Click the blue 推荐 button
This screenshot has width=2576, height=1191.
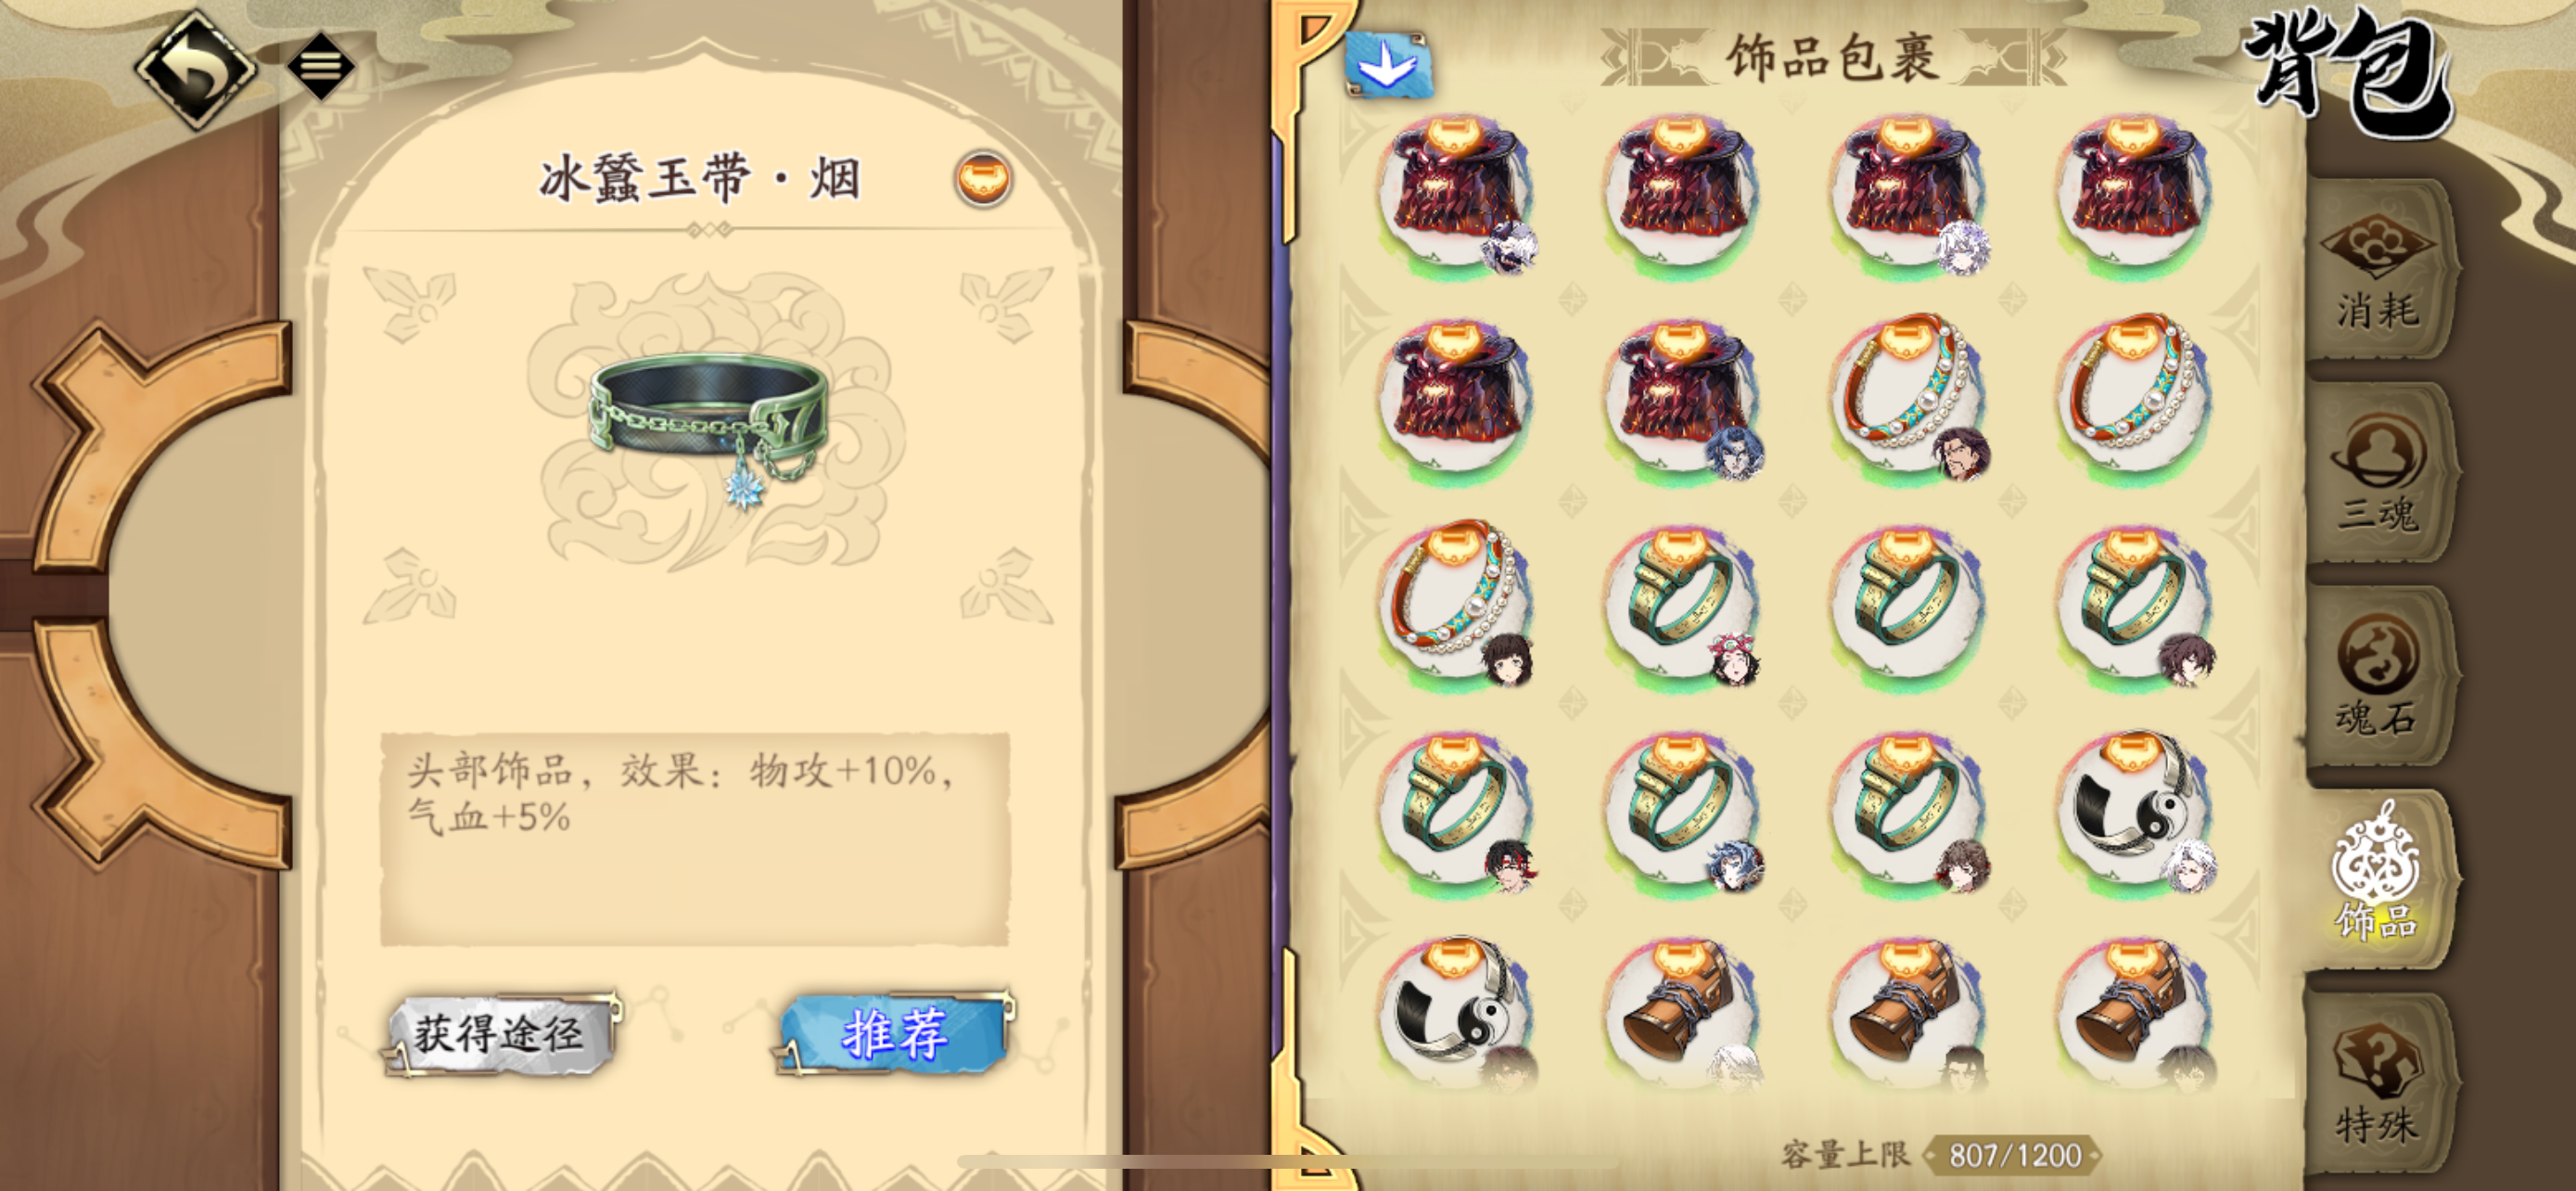[894, 1034]
